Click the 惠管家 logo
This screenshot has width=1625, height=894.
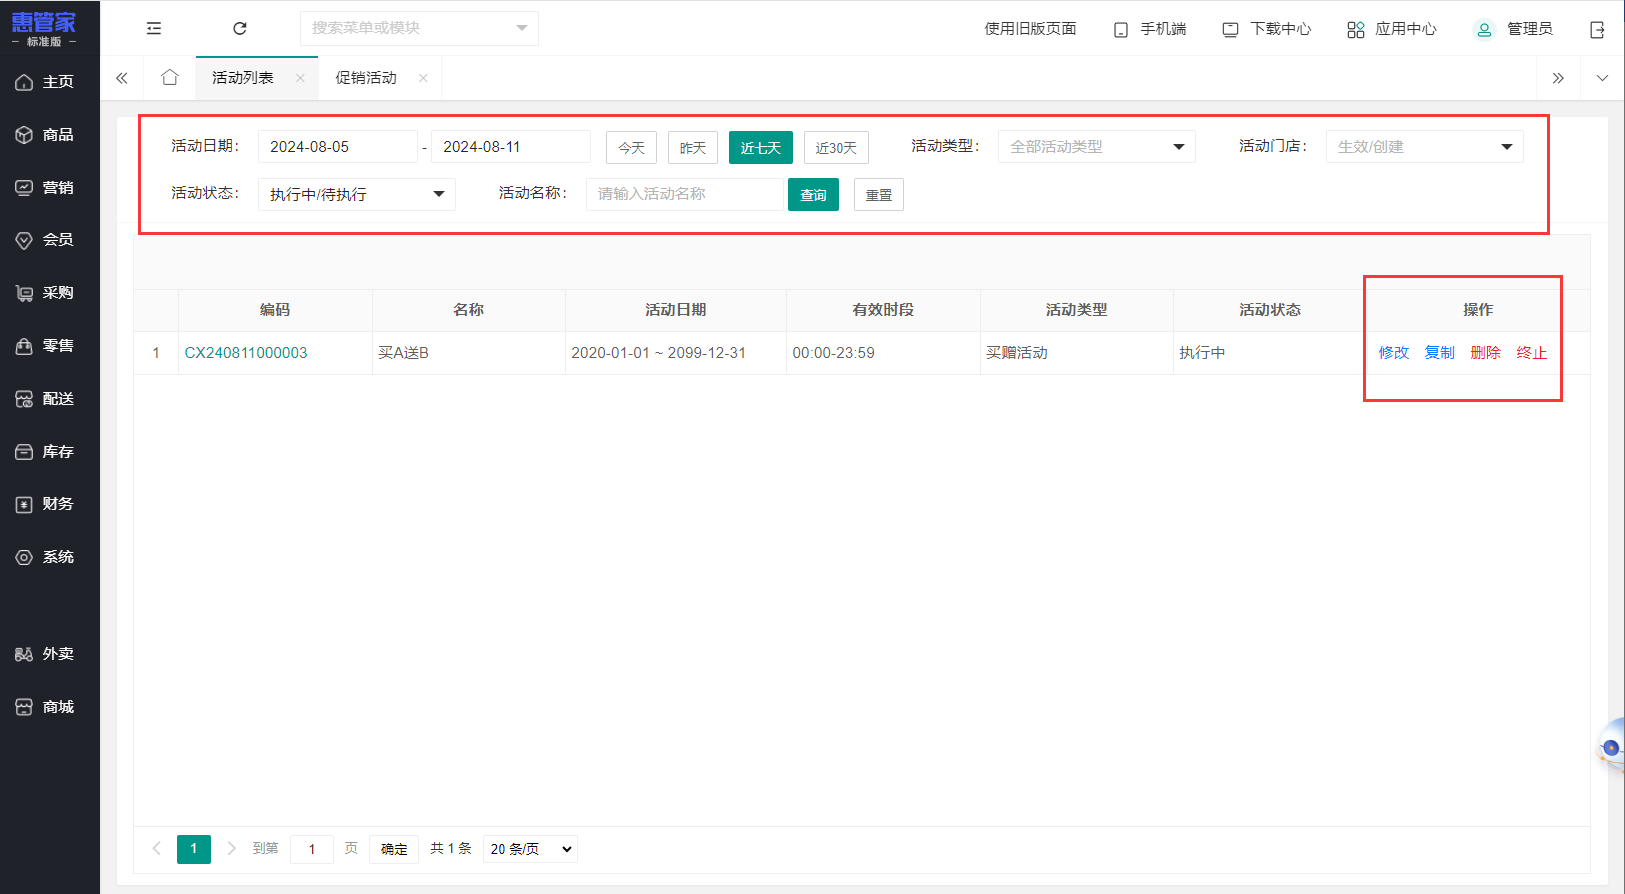44,28
